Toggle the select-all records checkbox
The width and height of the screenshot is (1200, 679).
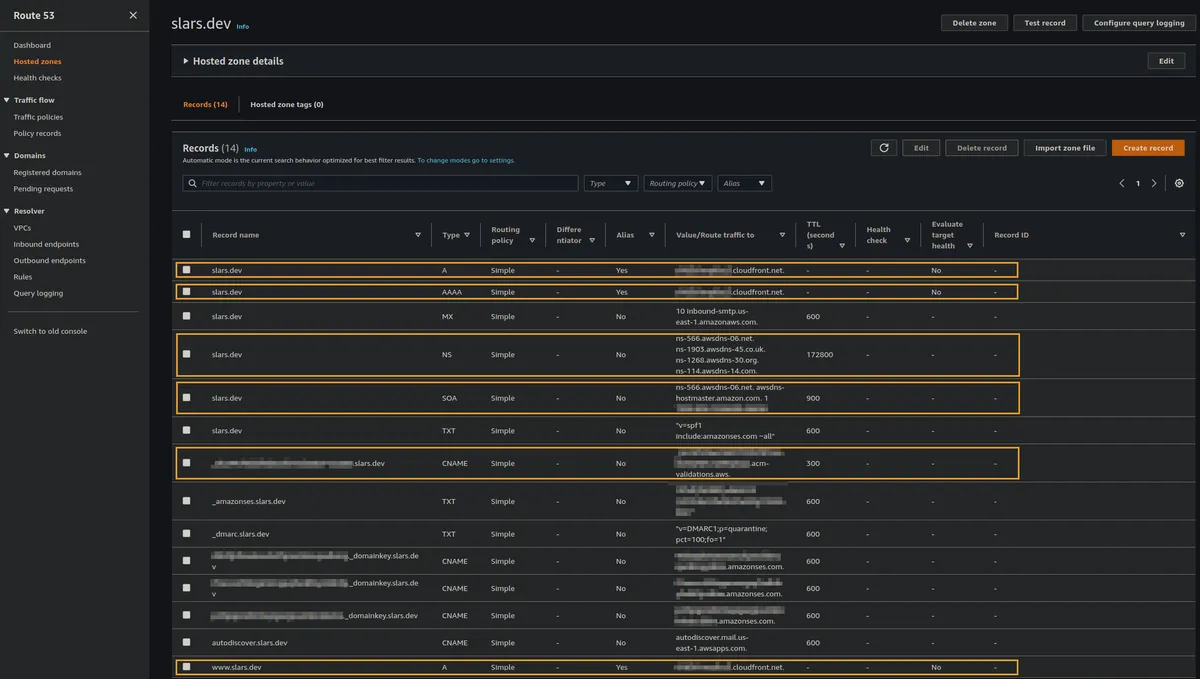click(x=187, y=235)
